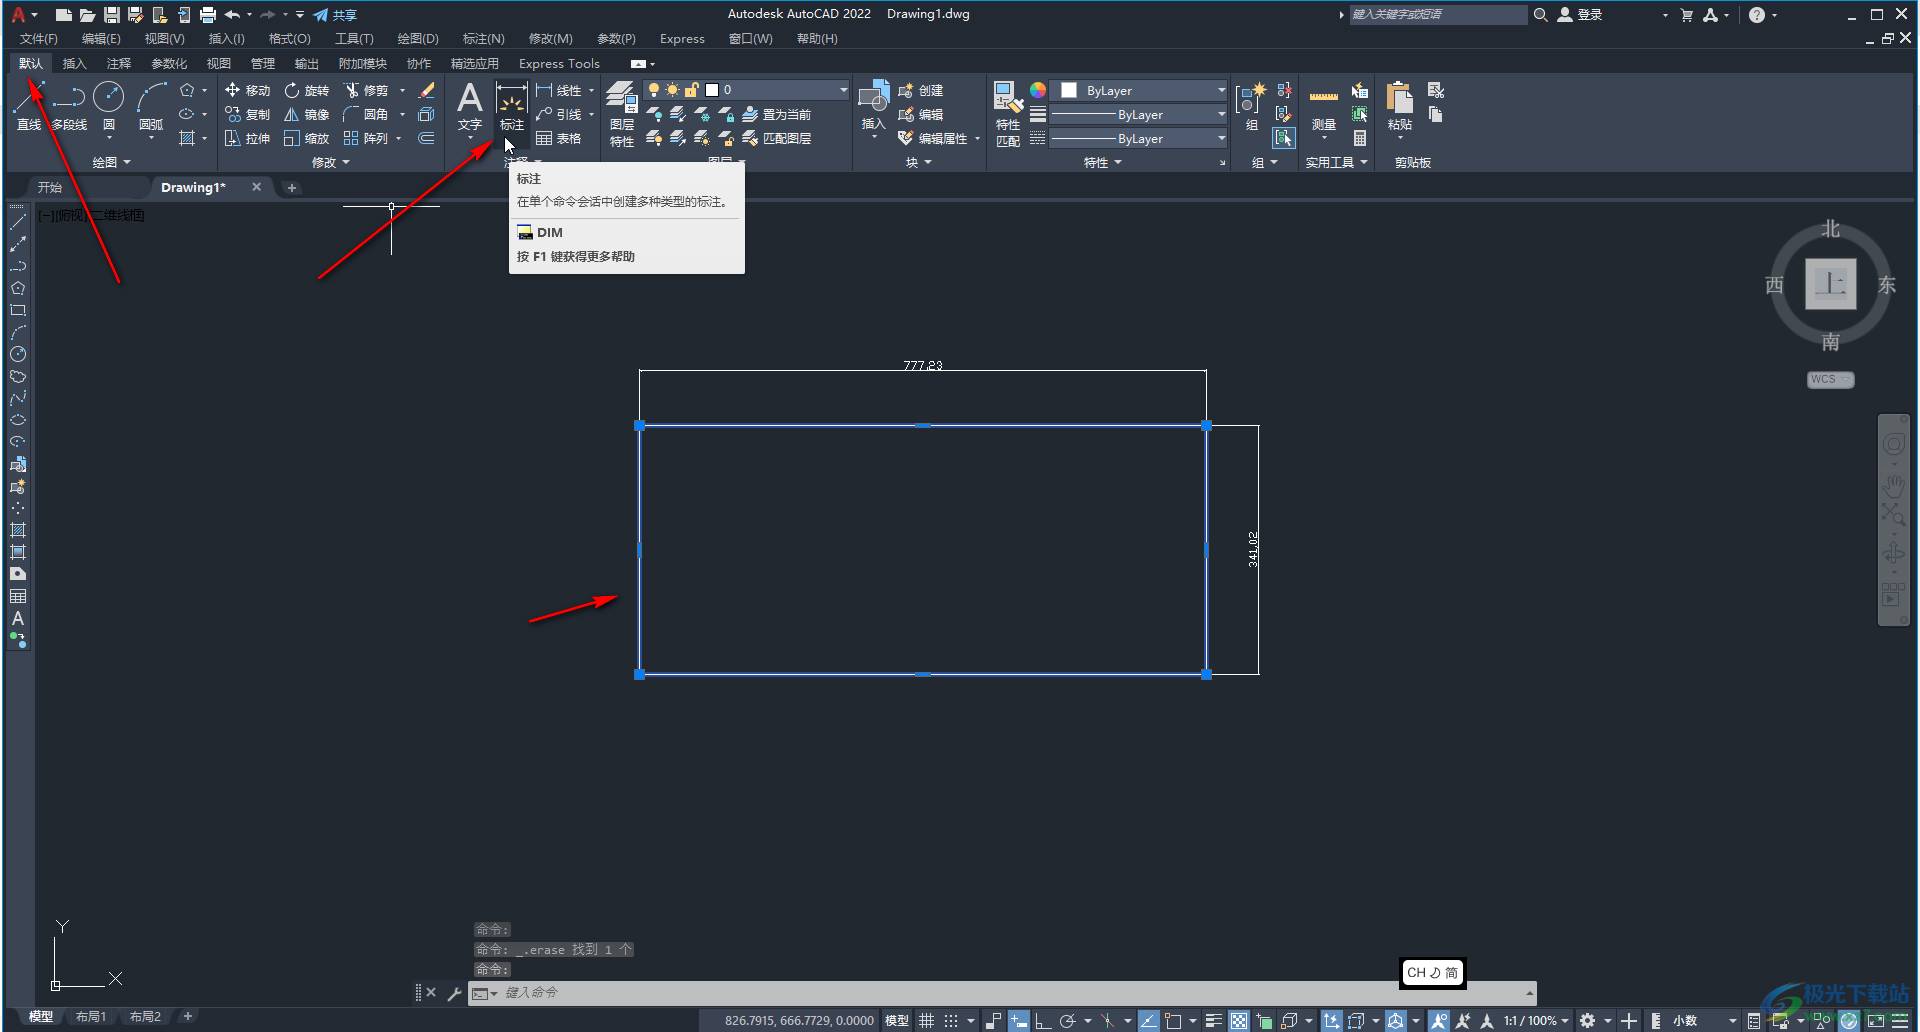Switch to the Insert (插入) ribbon tab

74,63
